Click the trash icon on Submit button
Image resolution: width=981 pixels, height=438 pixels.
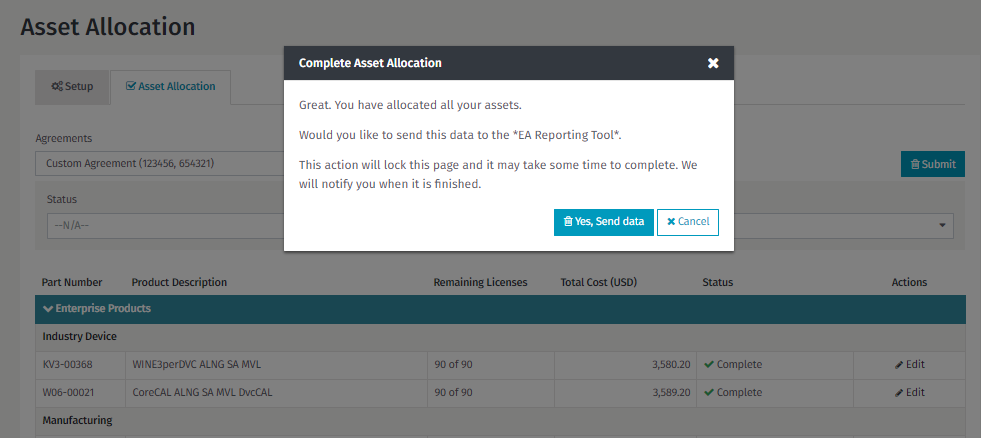pyautogui.click(x=915, y=165)
